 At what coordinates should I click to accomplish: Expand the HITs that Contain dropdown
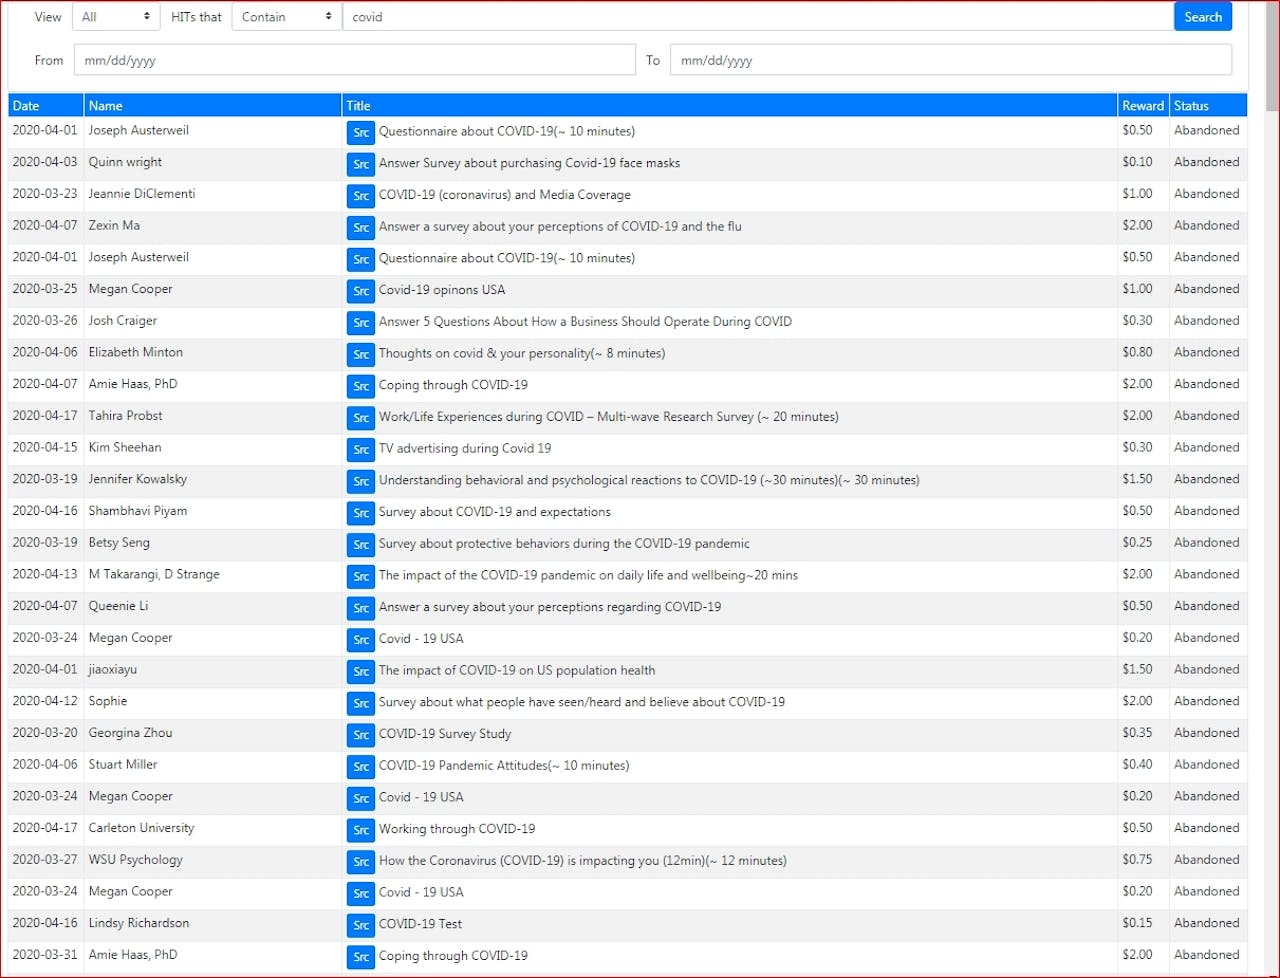[x=286, y=17]
